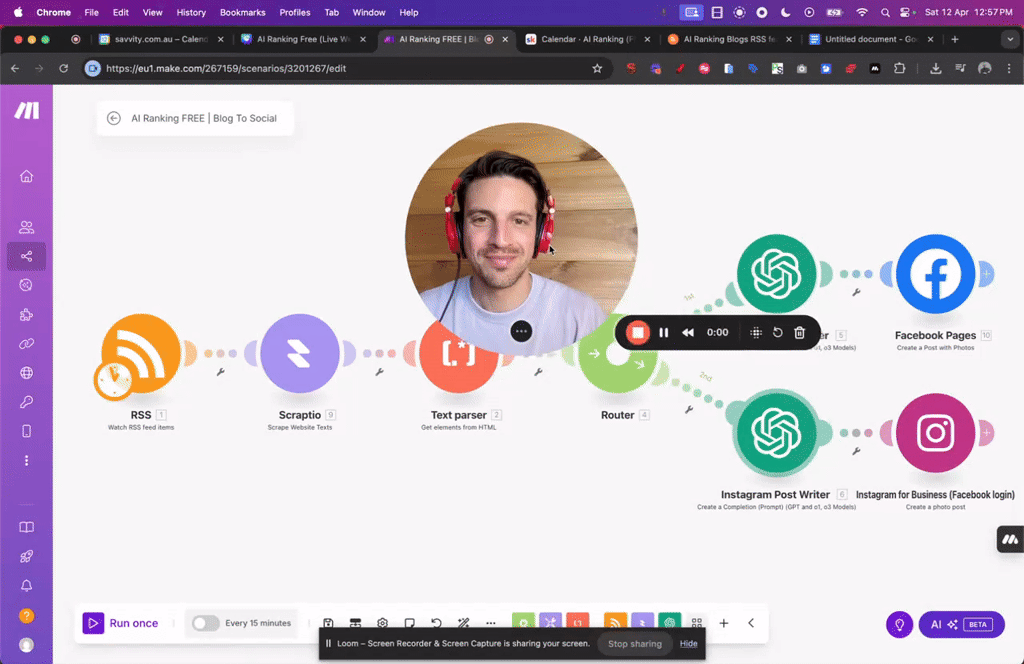The height and width of the screenshot is (664, 1024).
Task: Click the notes icon in bottom toolbar
Action: (409, 624)
